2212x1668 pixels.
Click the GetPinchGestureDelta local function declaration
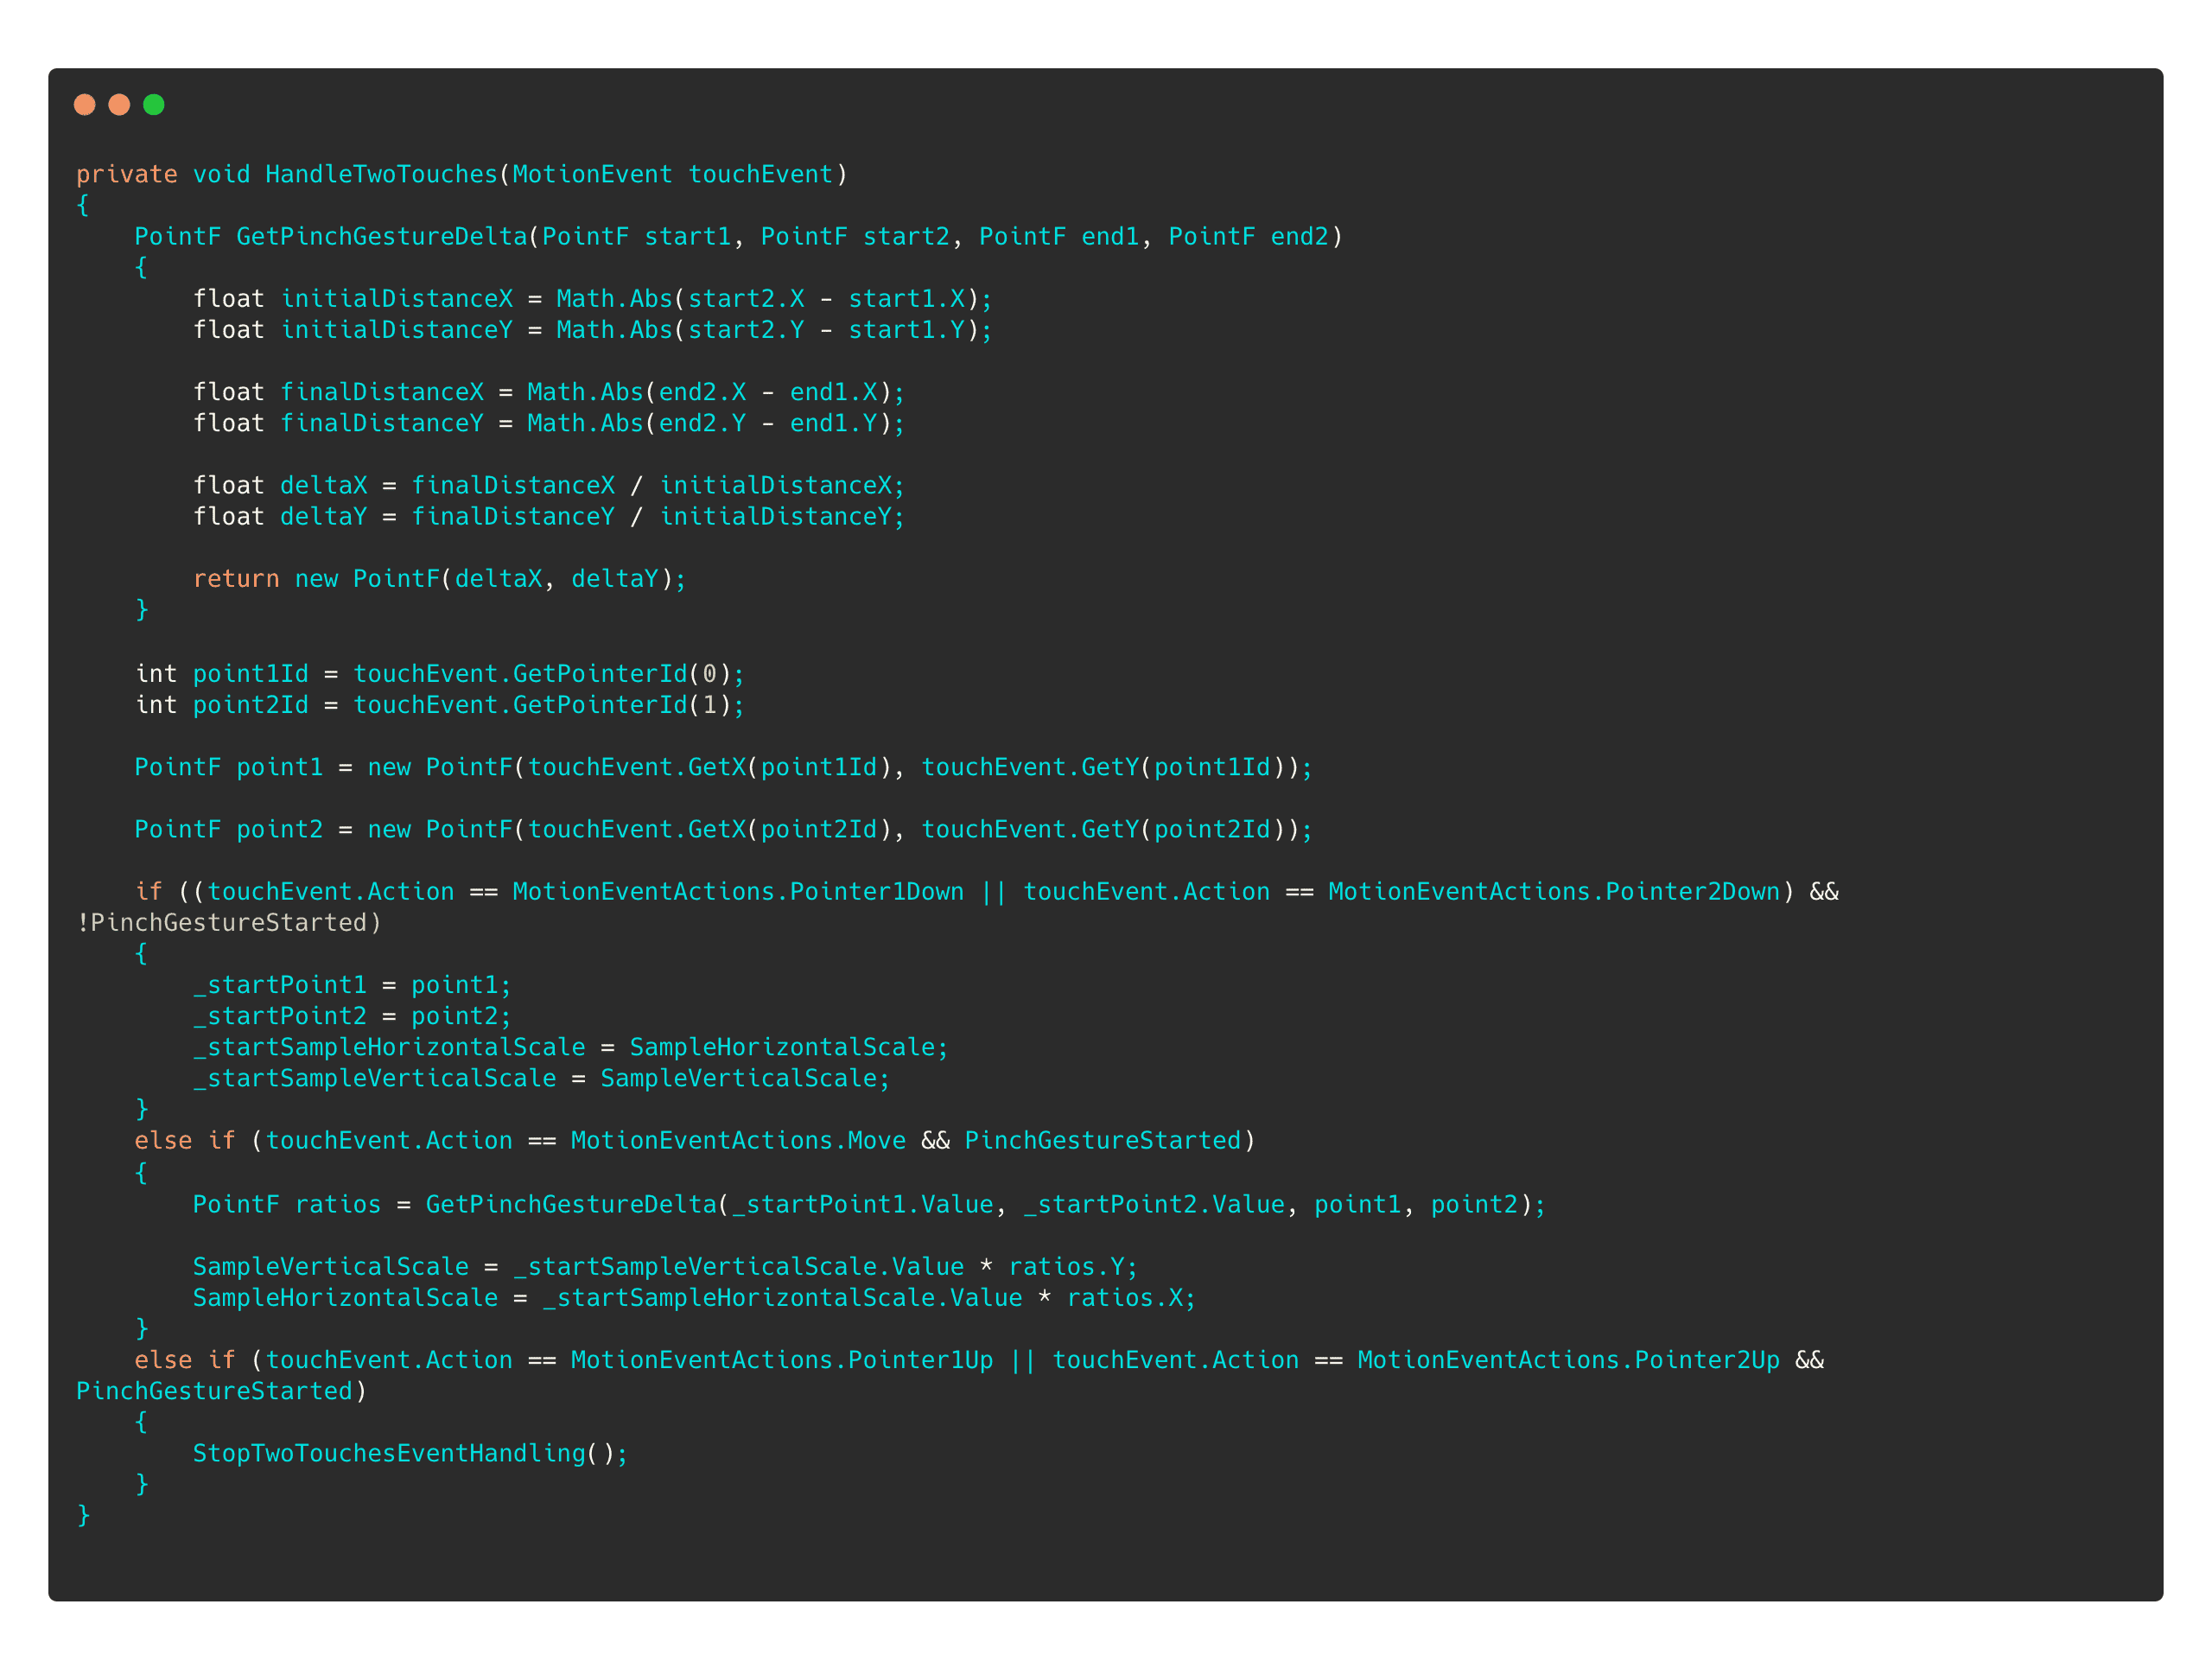click(381, 237)
